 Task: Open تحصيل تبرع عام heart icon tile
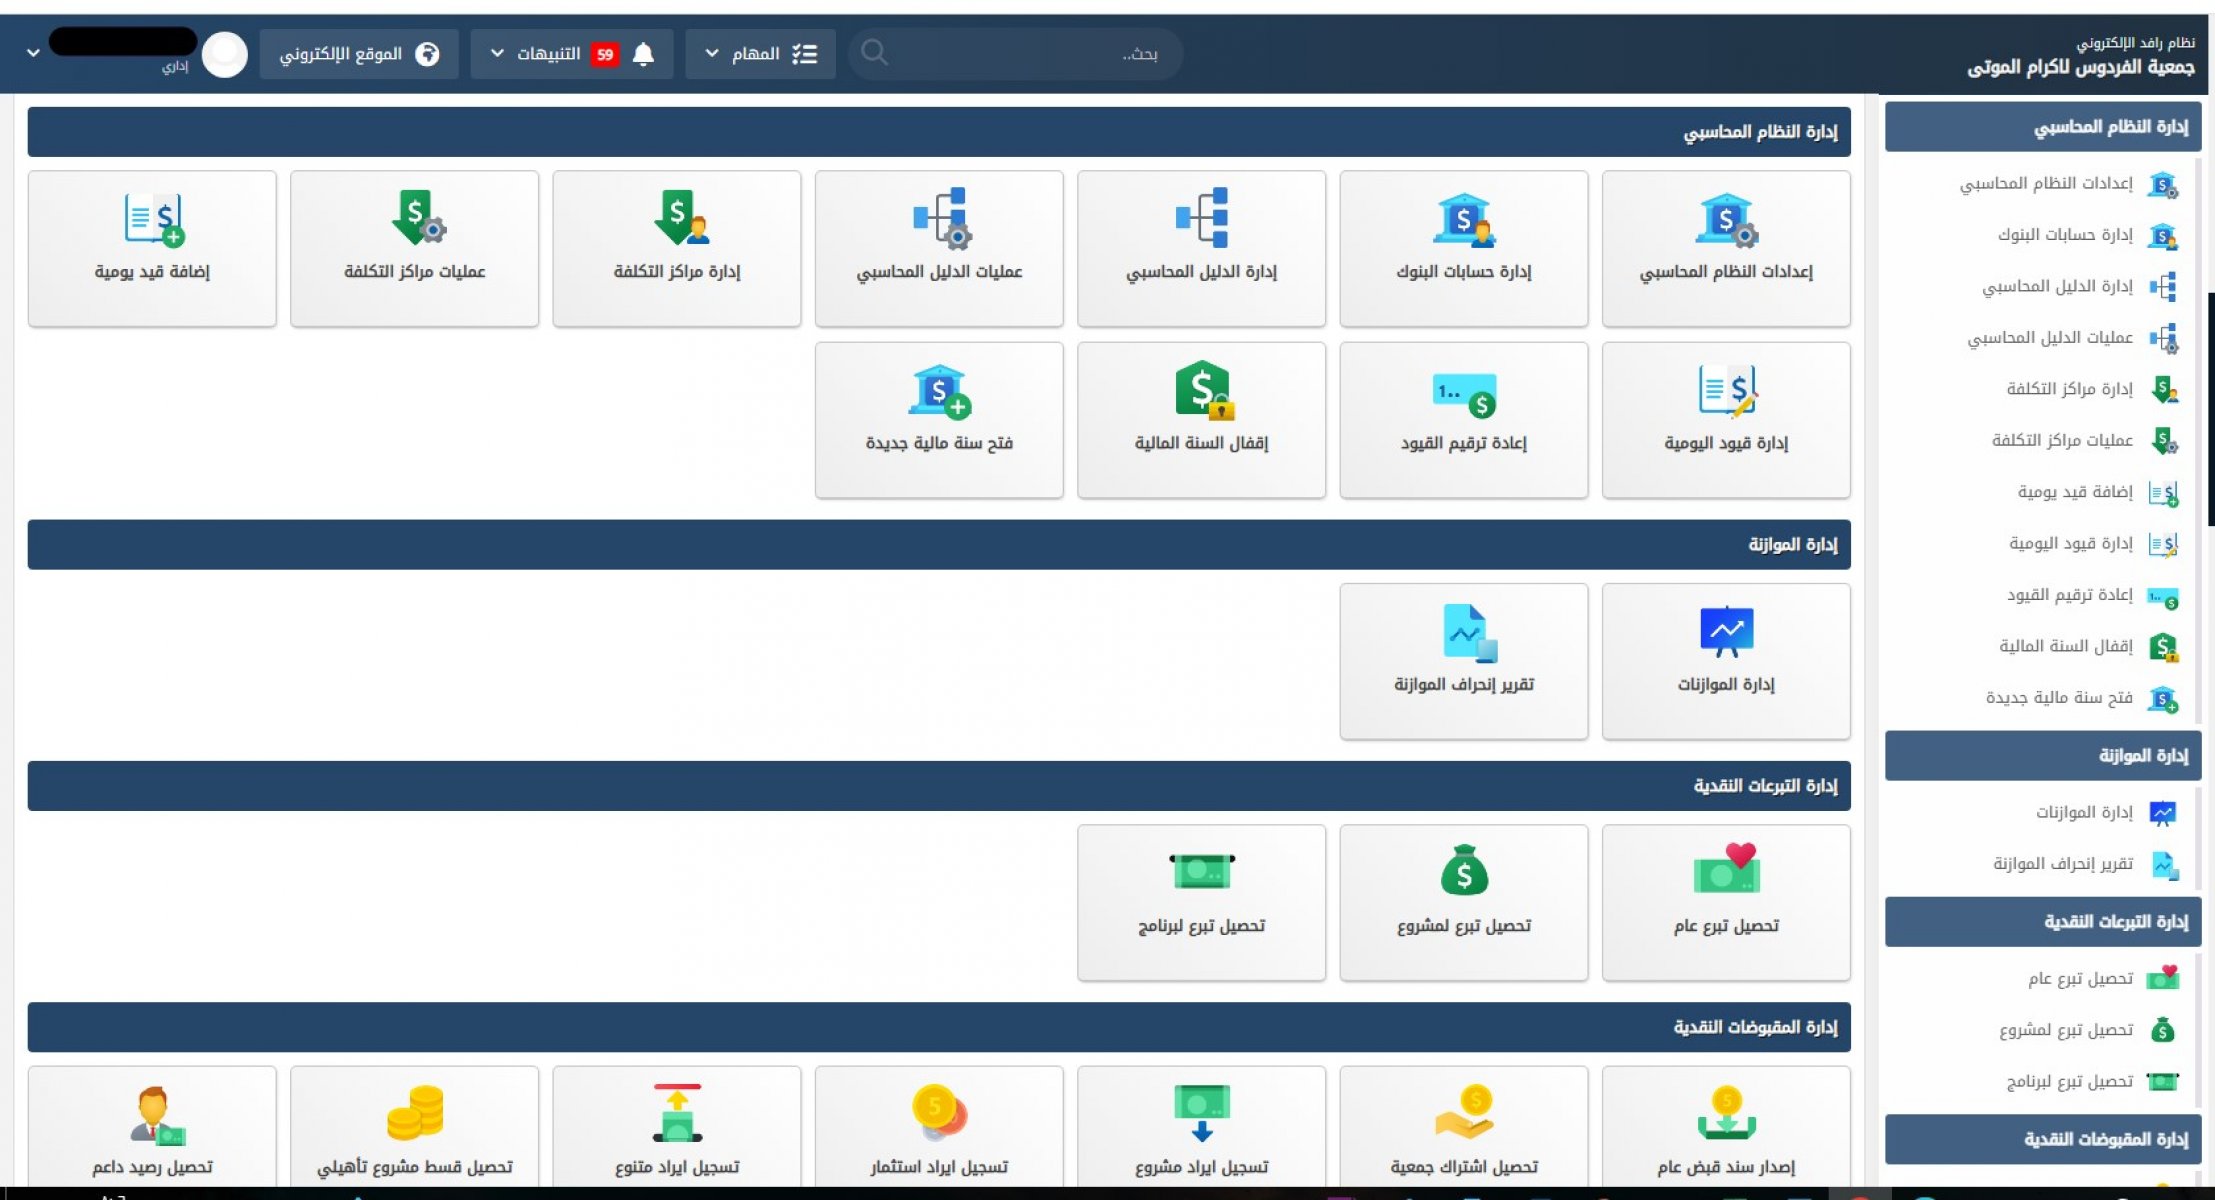pos(1725,870)
